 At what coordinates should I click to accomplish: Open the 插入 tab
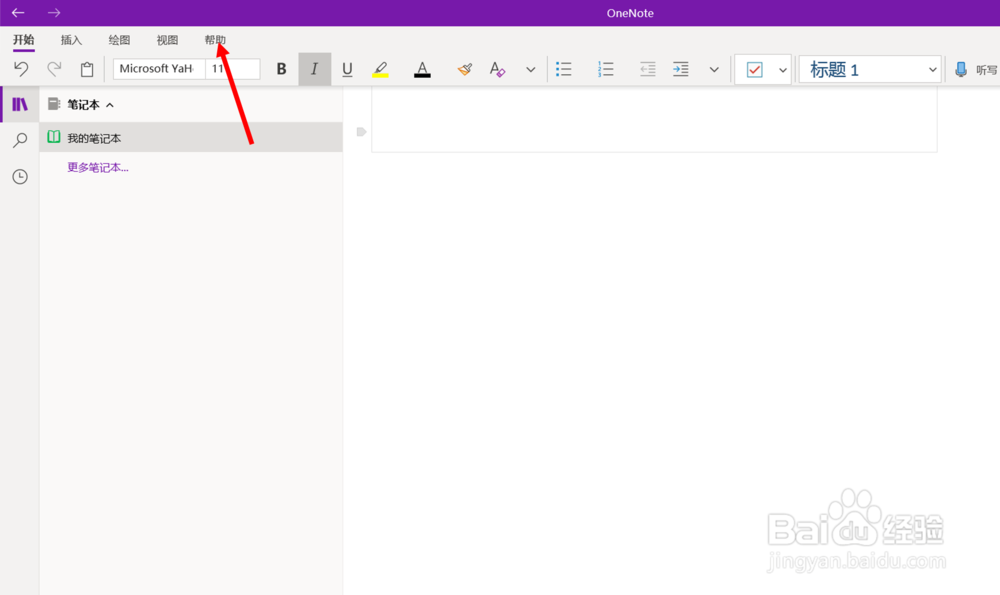pos(71,40)
